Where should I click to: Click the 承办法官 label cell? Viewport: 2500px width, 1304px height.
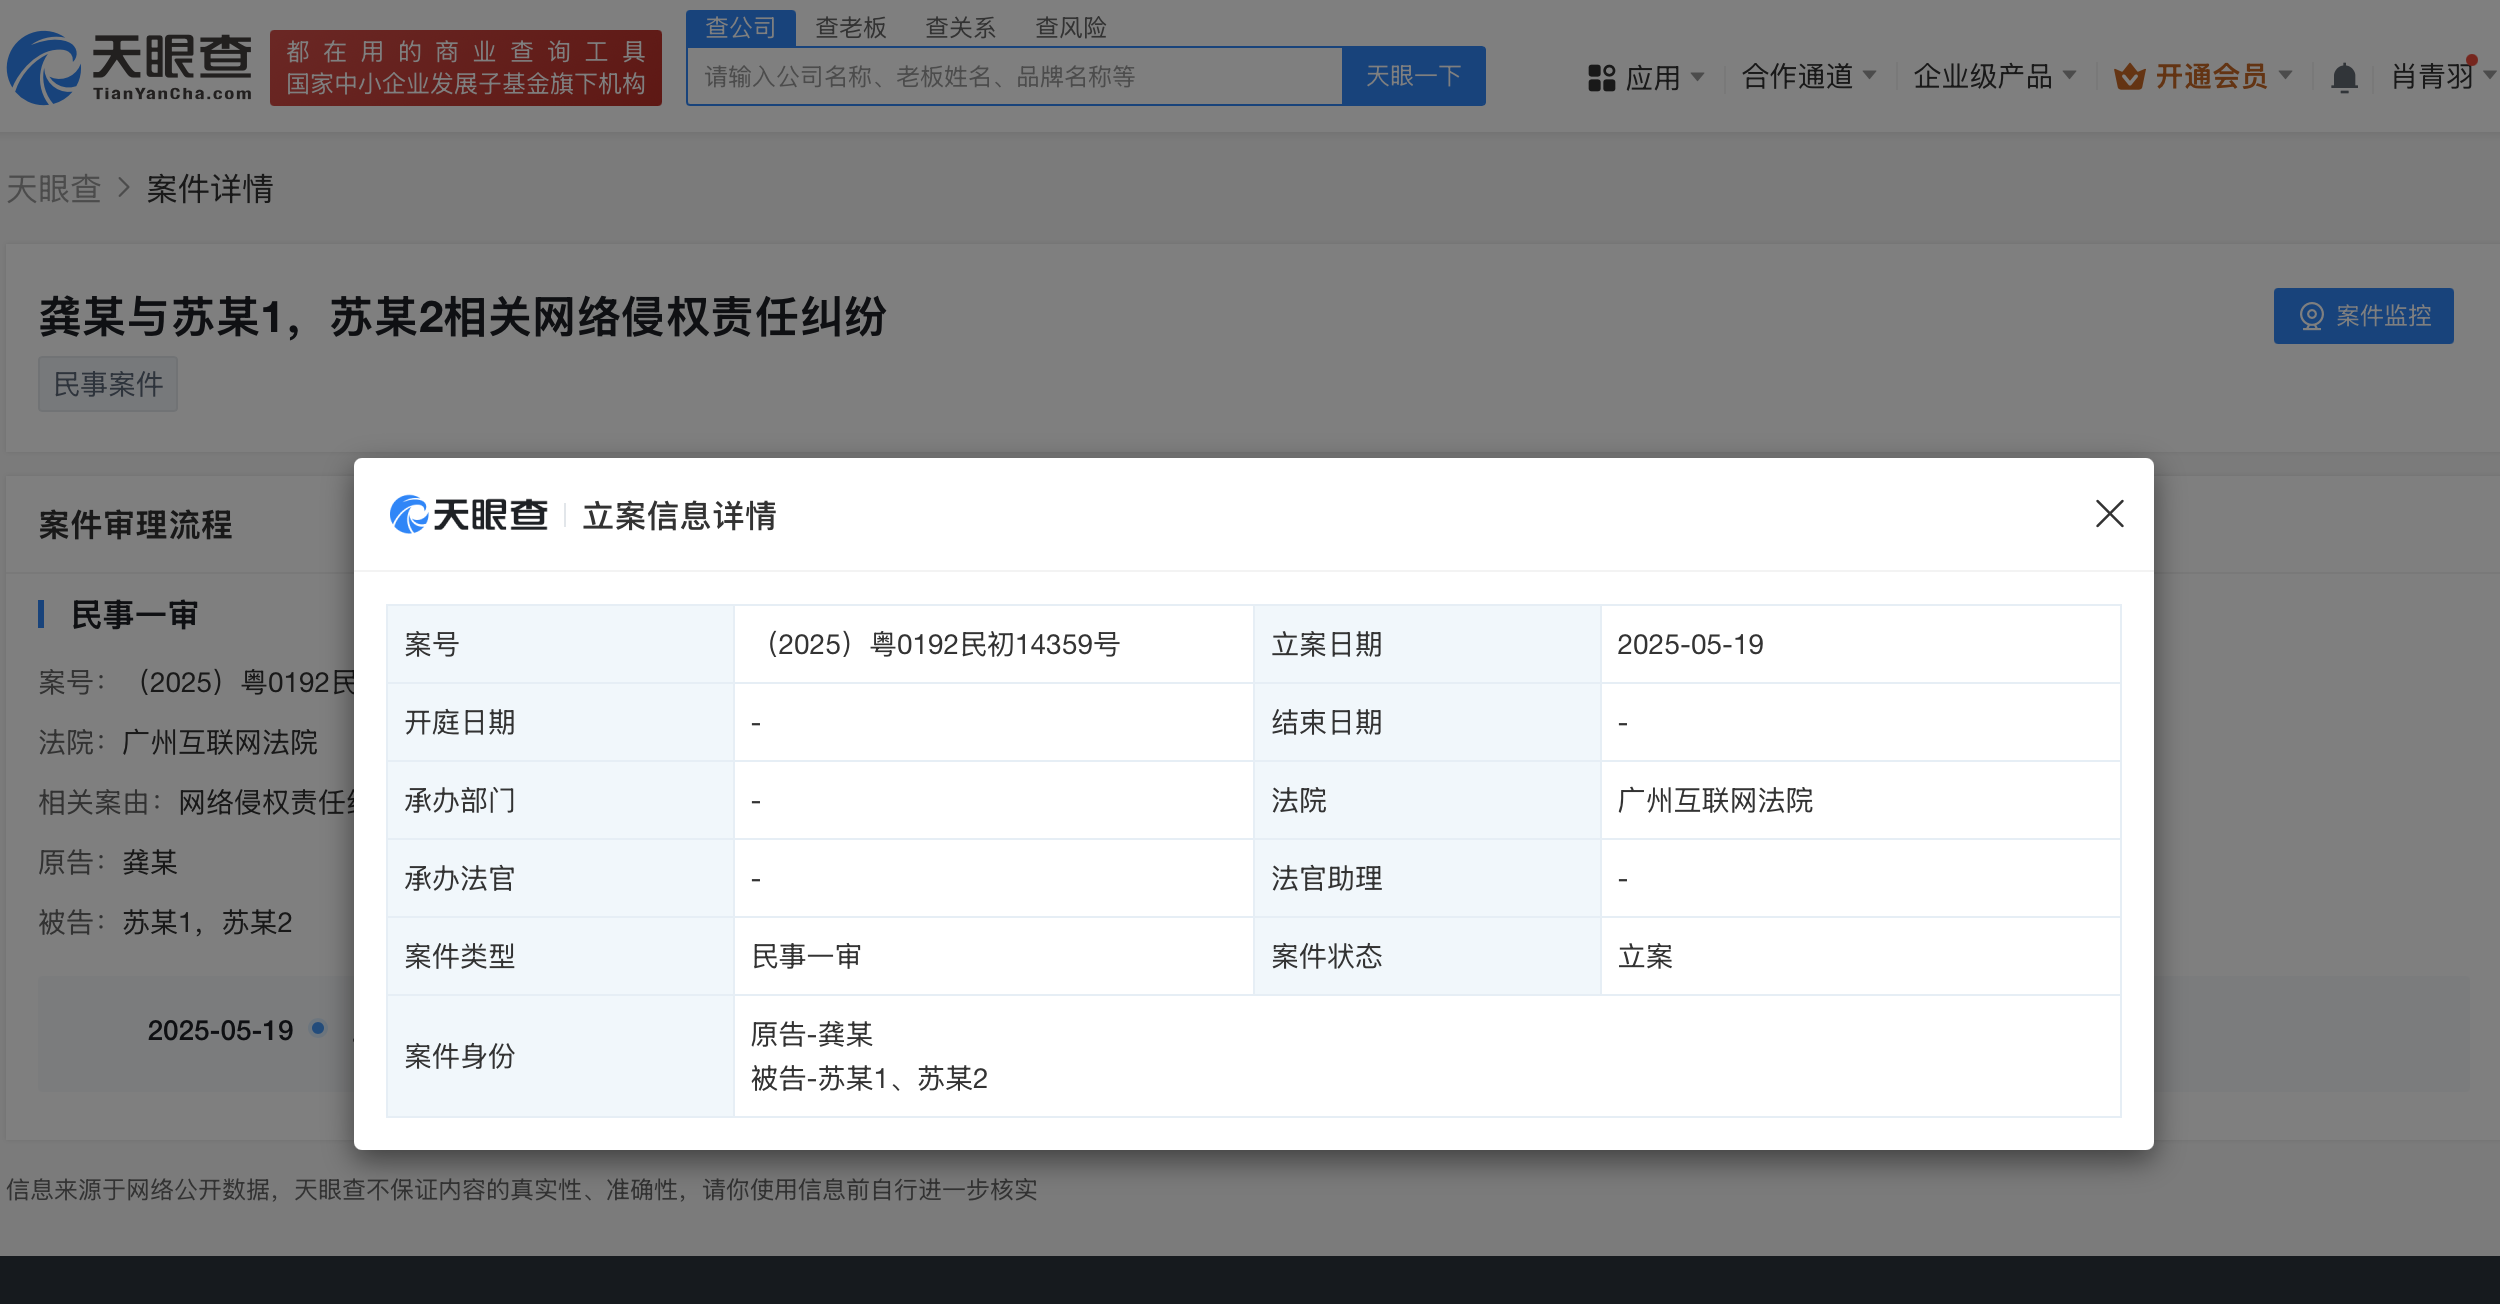[x=560, y=878]
